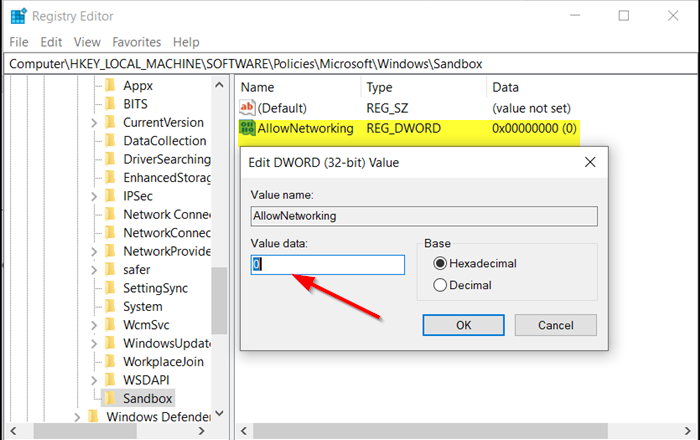Maximize the Registry Editor window

coord(624,16)
